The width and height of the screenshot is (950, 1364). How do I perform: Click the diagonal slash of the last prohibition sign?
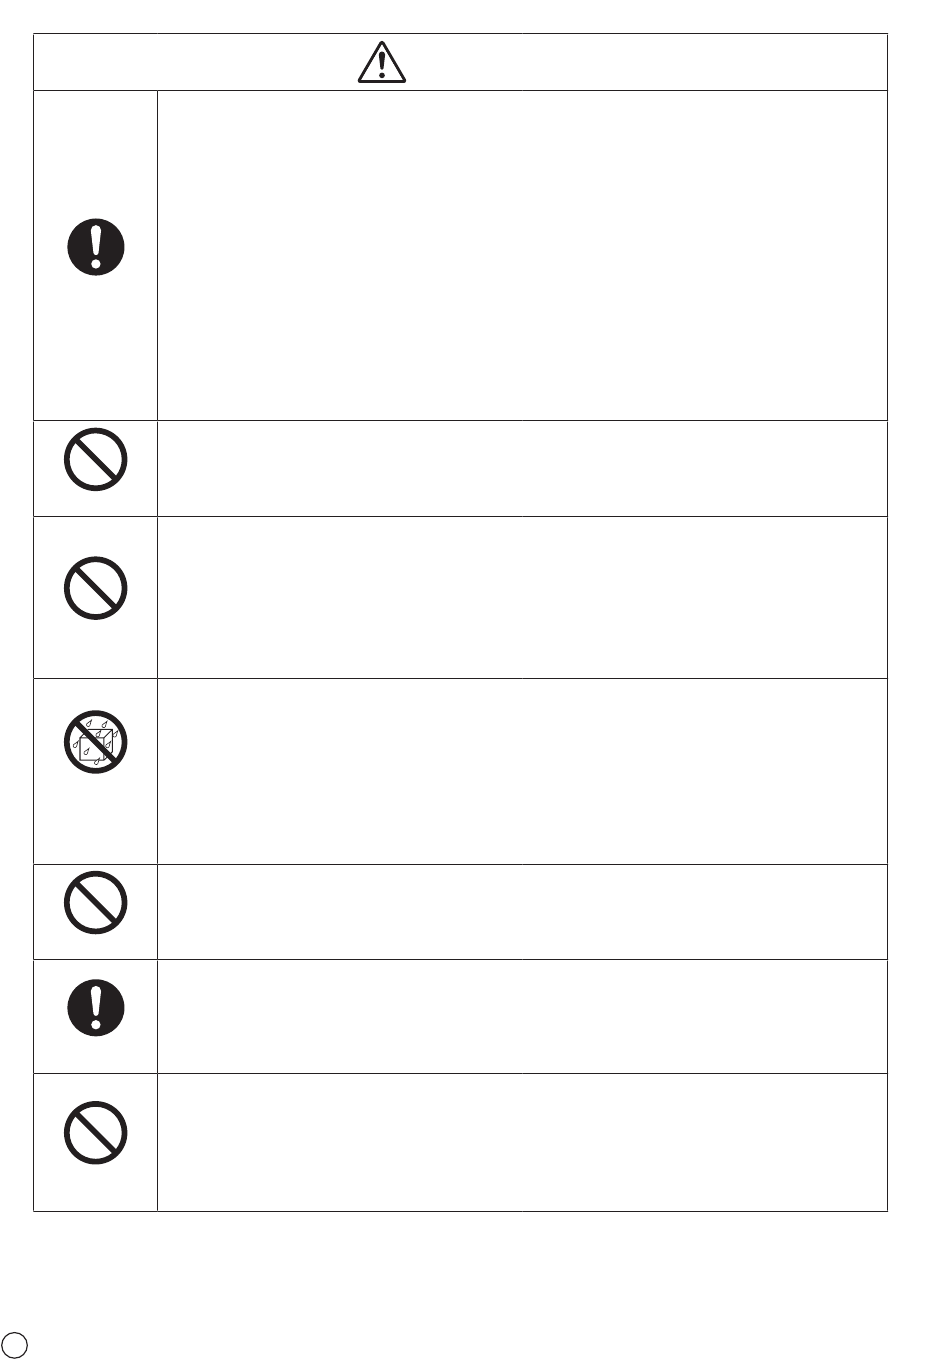click(x=96, y=1133)
